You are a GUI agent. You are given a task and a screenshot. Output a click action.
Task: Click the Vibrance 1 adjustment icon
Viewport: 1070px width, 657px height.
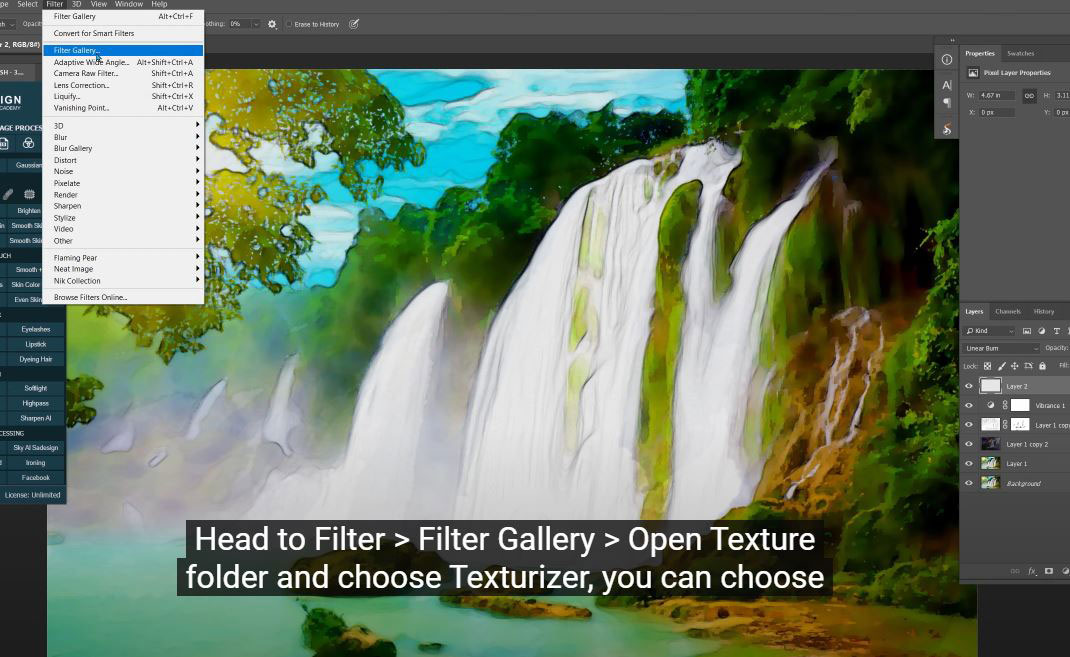coord(991,405)
